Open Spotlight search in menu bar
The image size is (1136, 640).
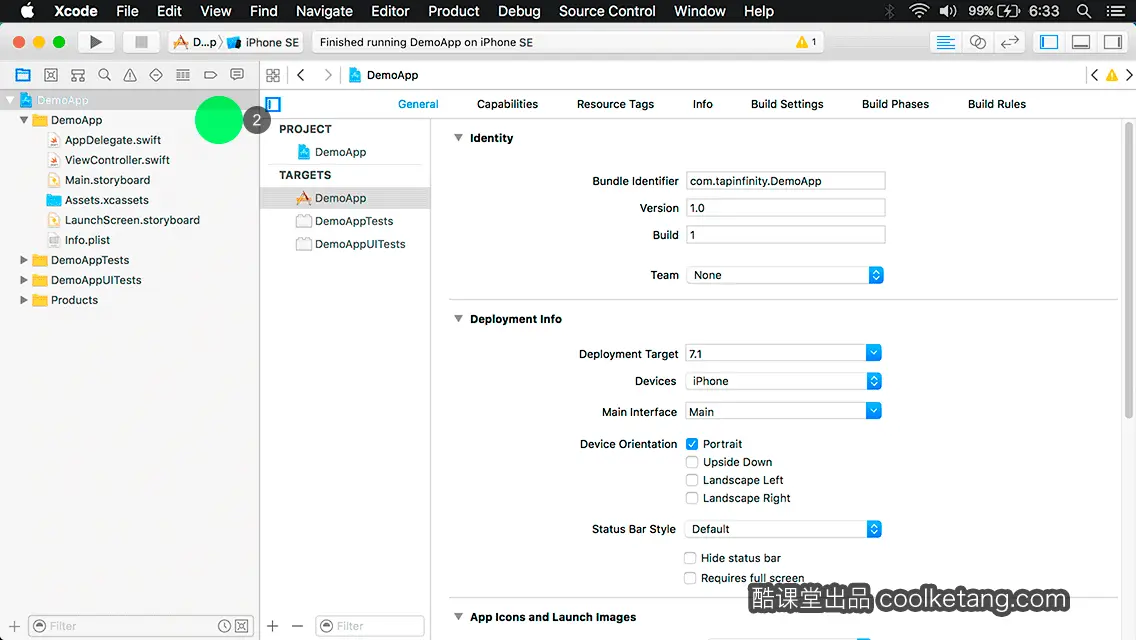coord(1084,11)
